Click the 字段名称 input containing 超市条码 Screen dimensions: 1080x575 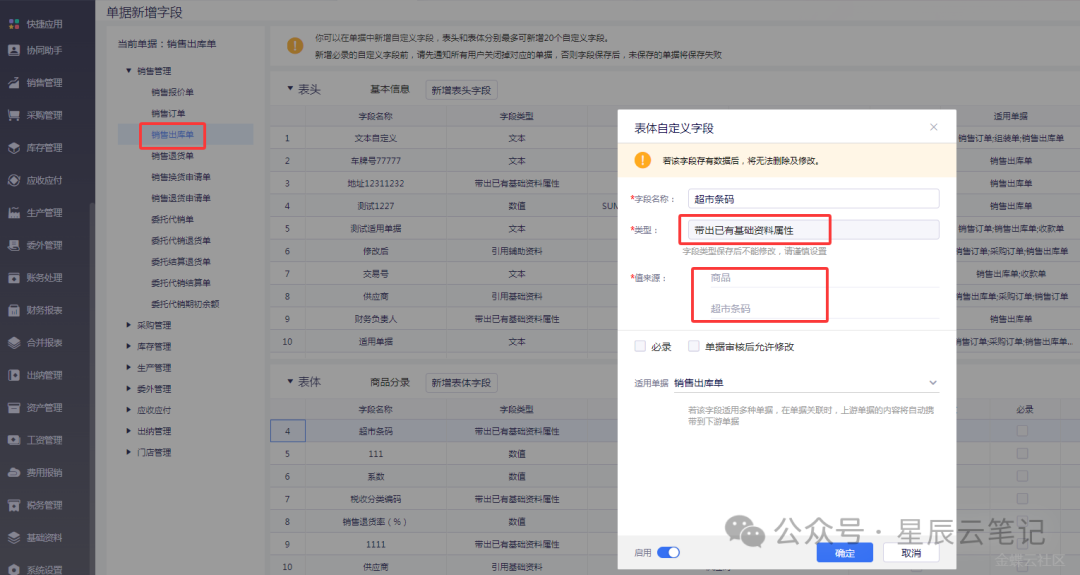click(x=813, y=199)
